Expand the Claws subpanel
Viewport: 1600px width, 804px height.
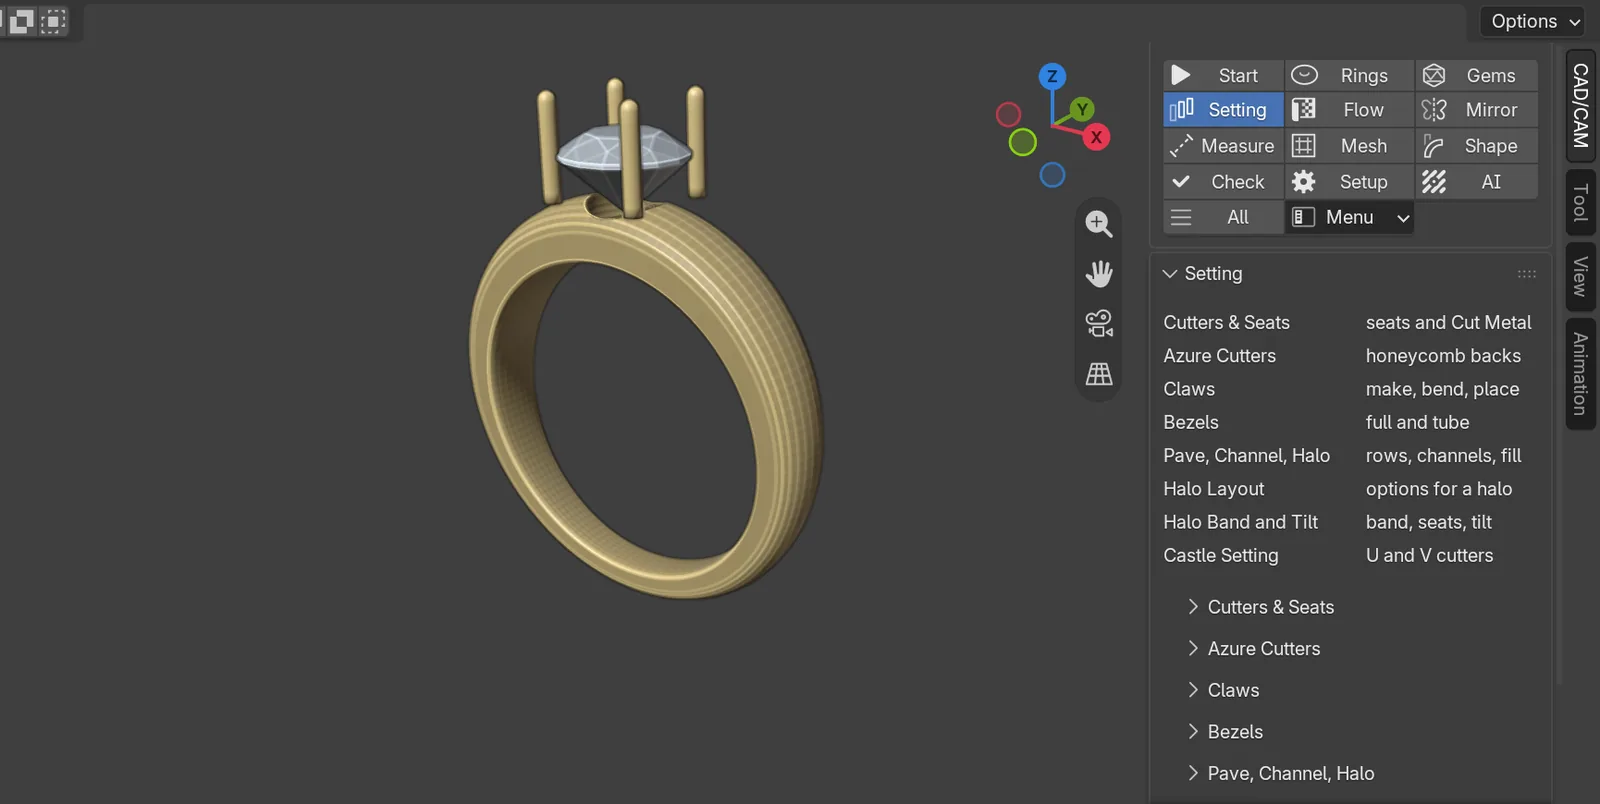(1223, 691)
